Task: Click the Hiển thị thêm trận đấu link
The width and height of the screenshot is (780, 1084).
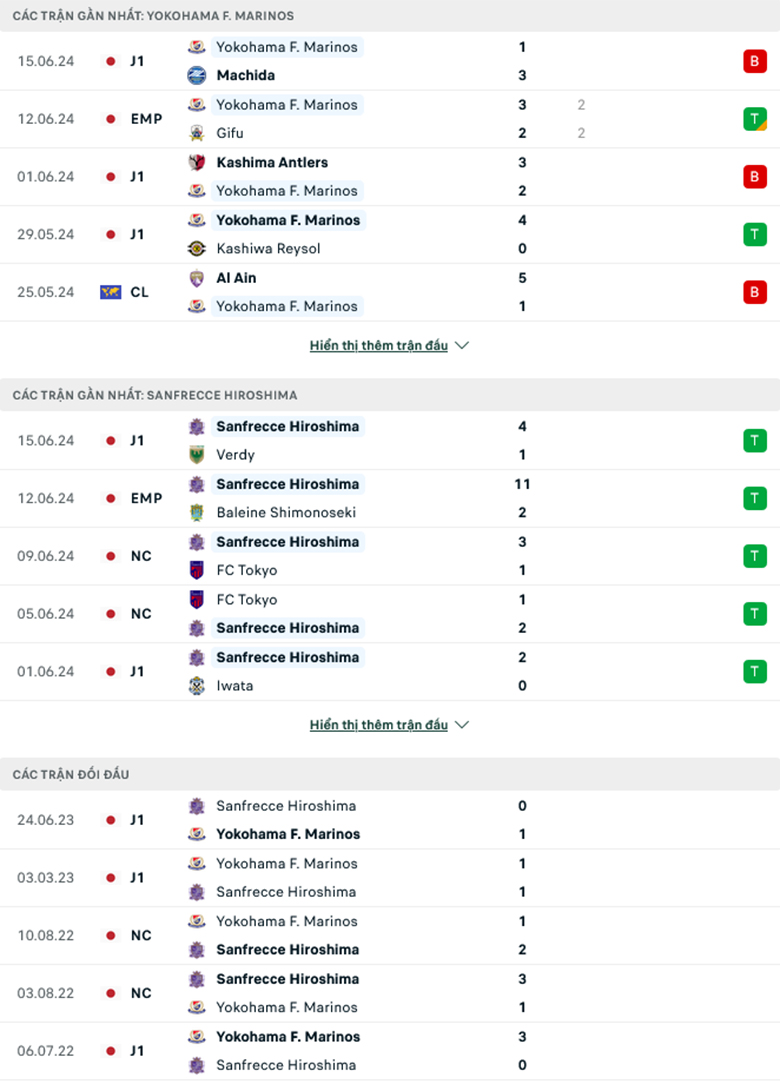Action: coord(378,345)
